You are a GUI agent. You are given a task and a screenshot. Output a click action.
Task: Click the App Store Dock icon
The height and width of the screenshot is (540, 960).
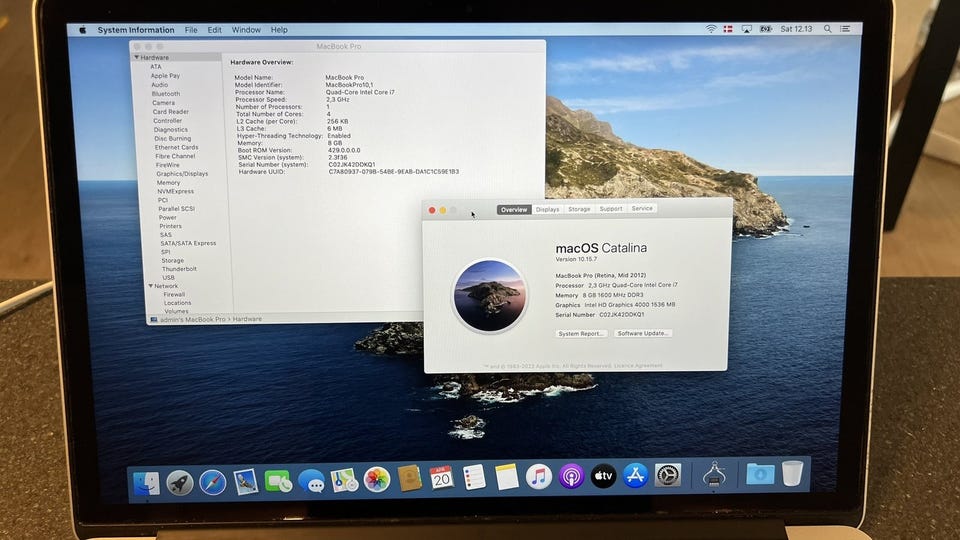tap(636, 476)
